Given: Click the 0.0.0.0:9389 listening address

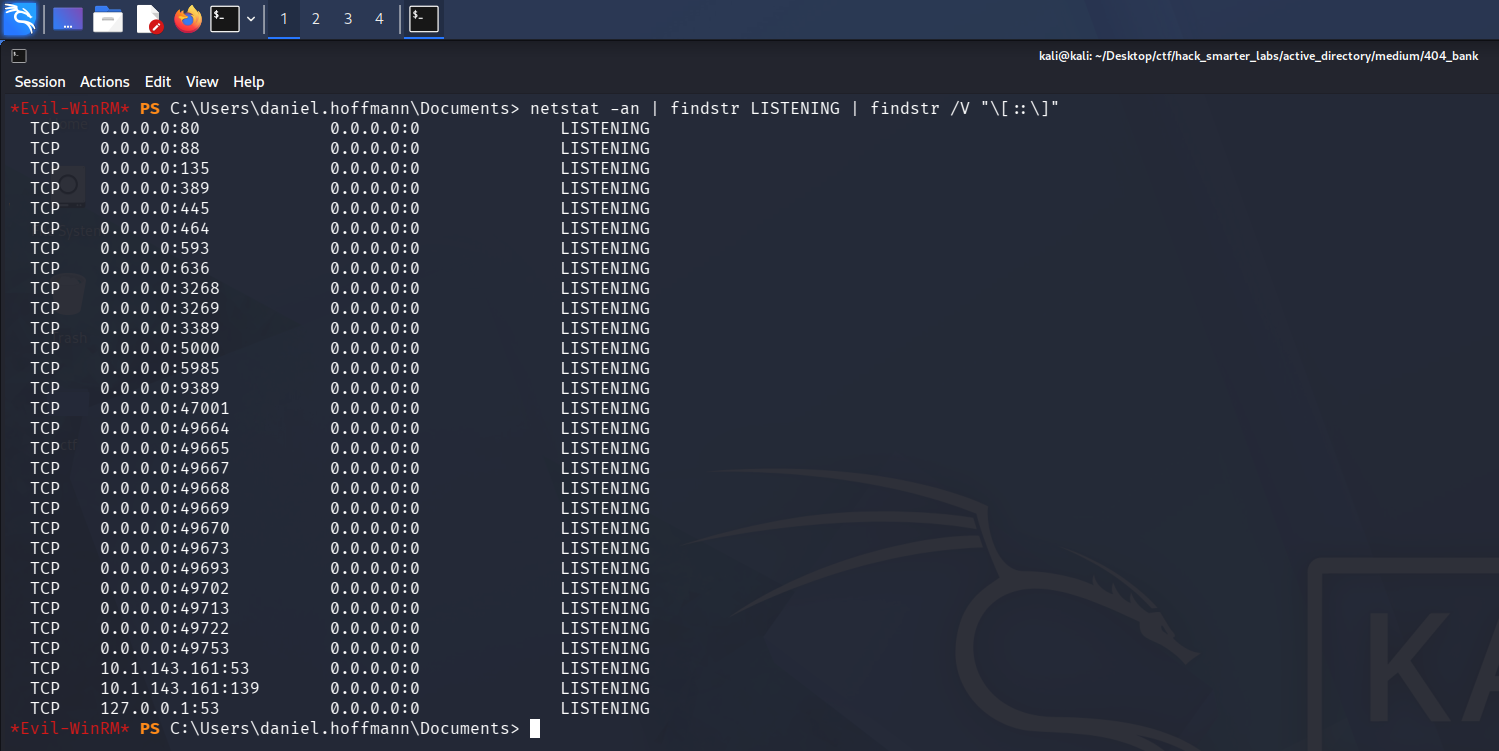Looking at the screenshot, I should pyautogui.click(x=160, y=388).
